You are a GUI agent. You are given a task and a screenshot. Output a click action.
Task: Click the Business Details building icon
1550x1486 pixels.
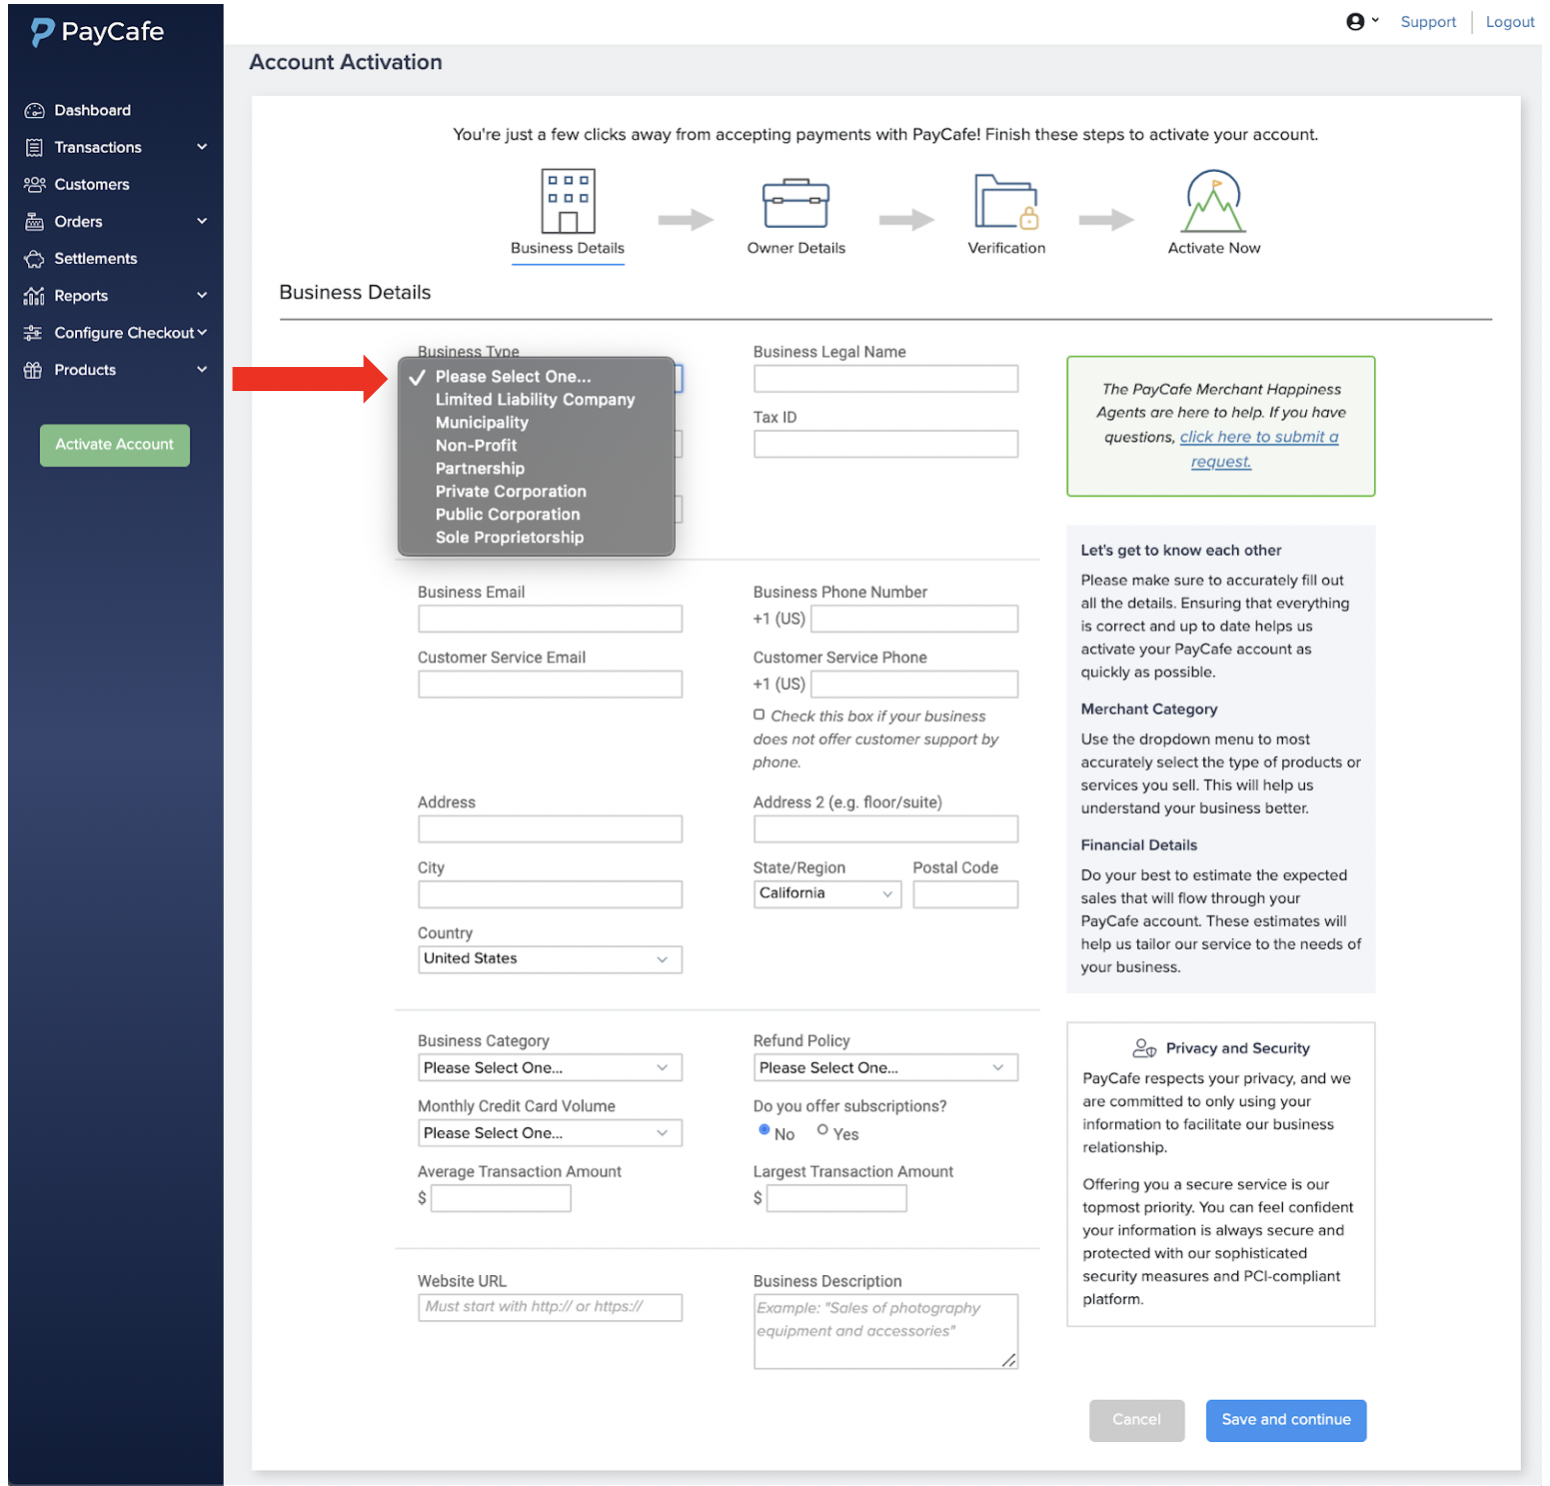coord(568,201)
